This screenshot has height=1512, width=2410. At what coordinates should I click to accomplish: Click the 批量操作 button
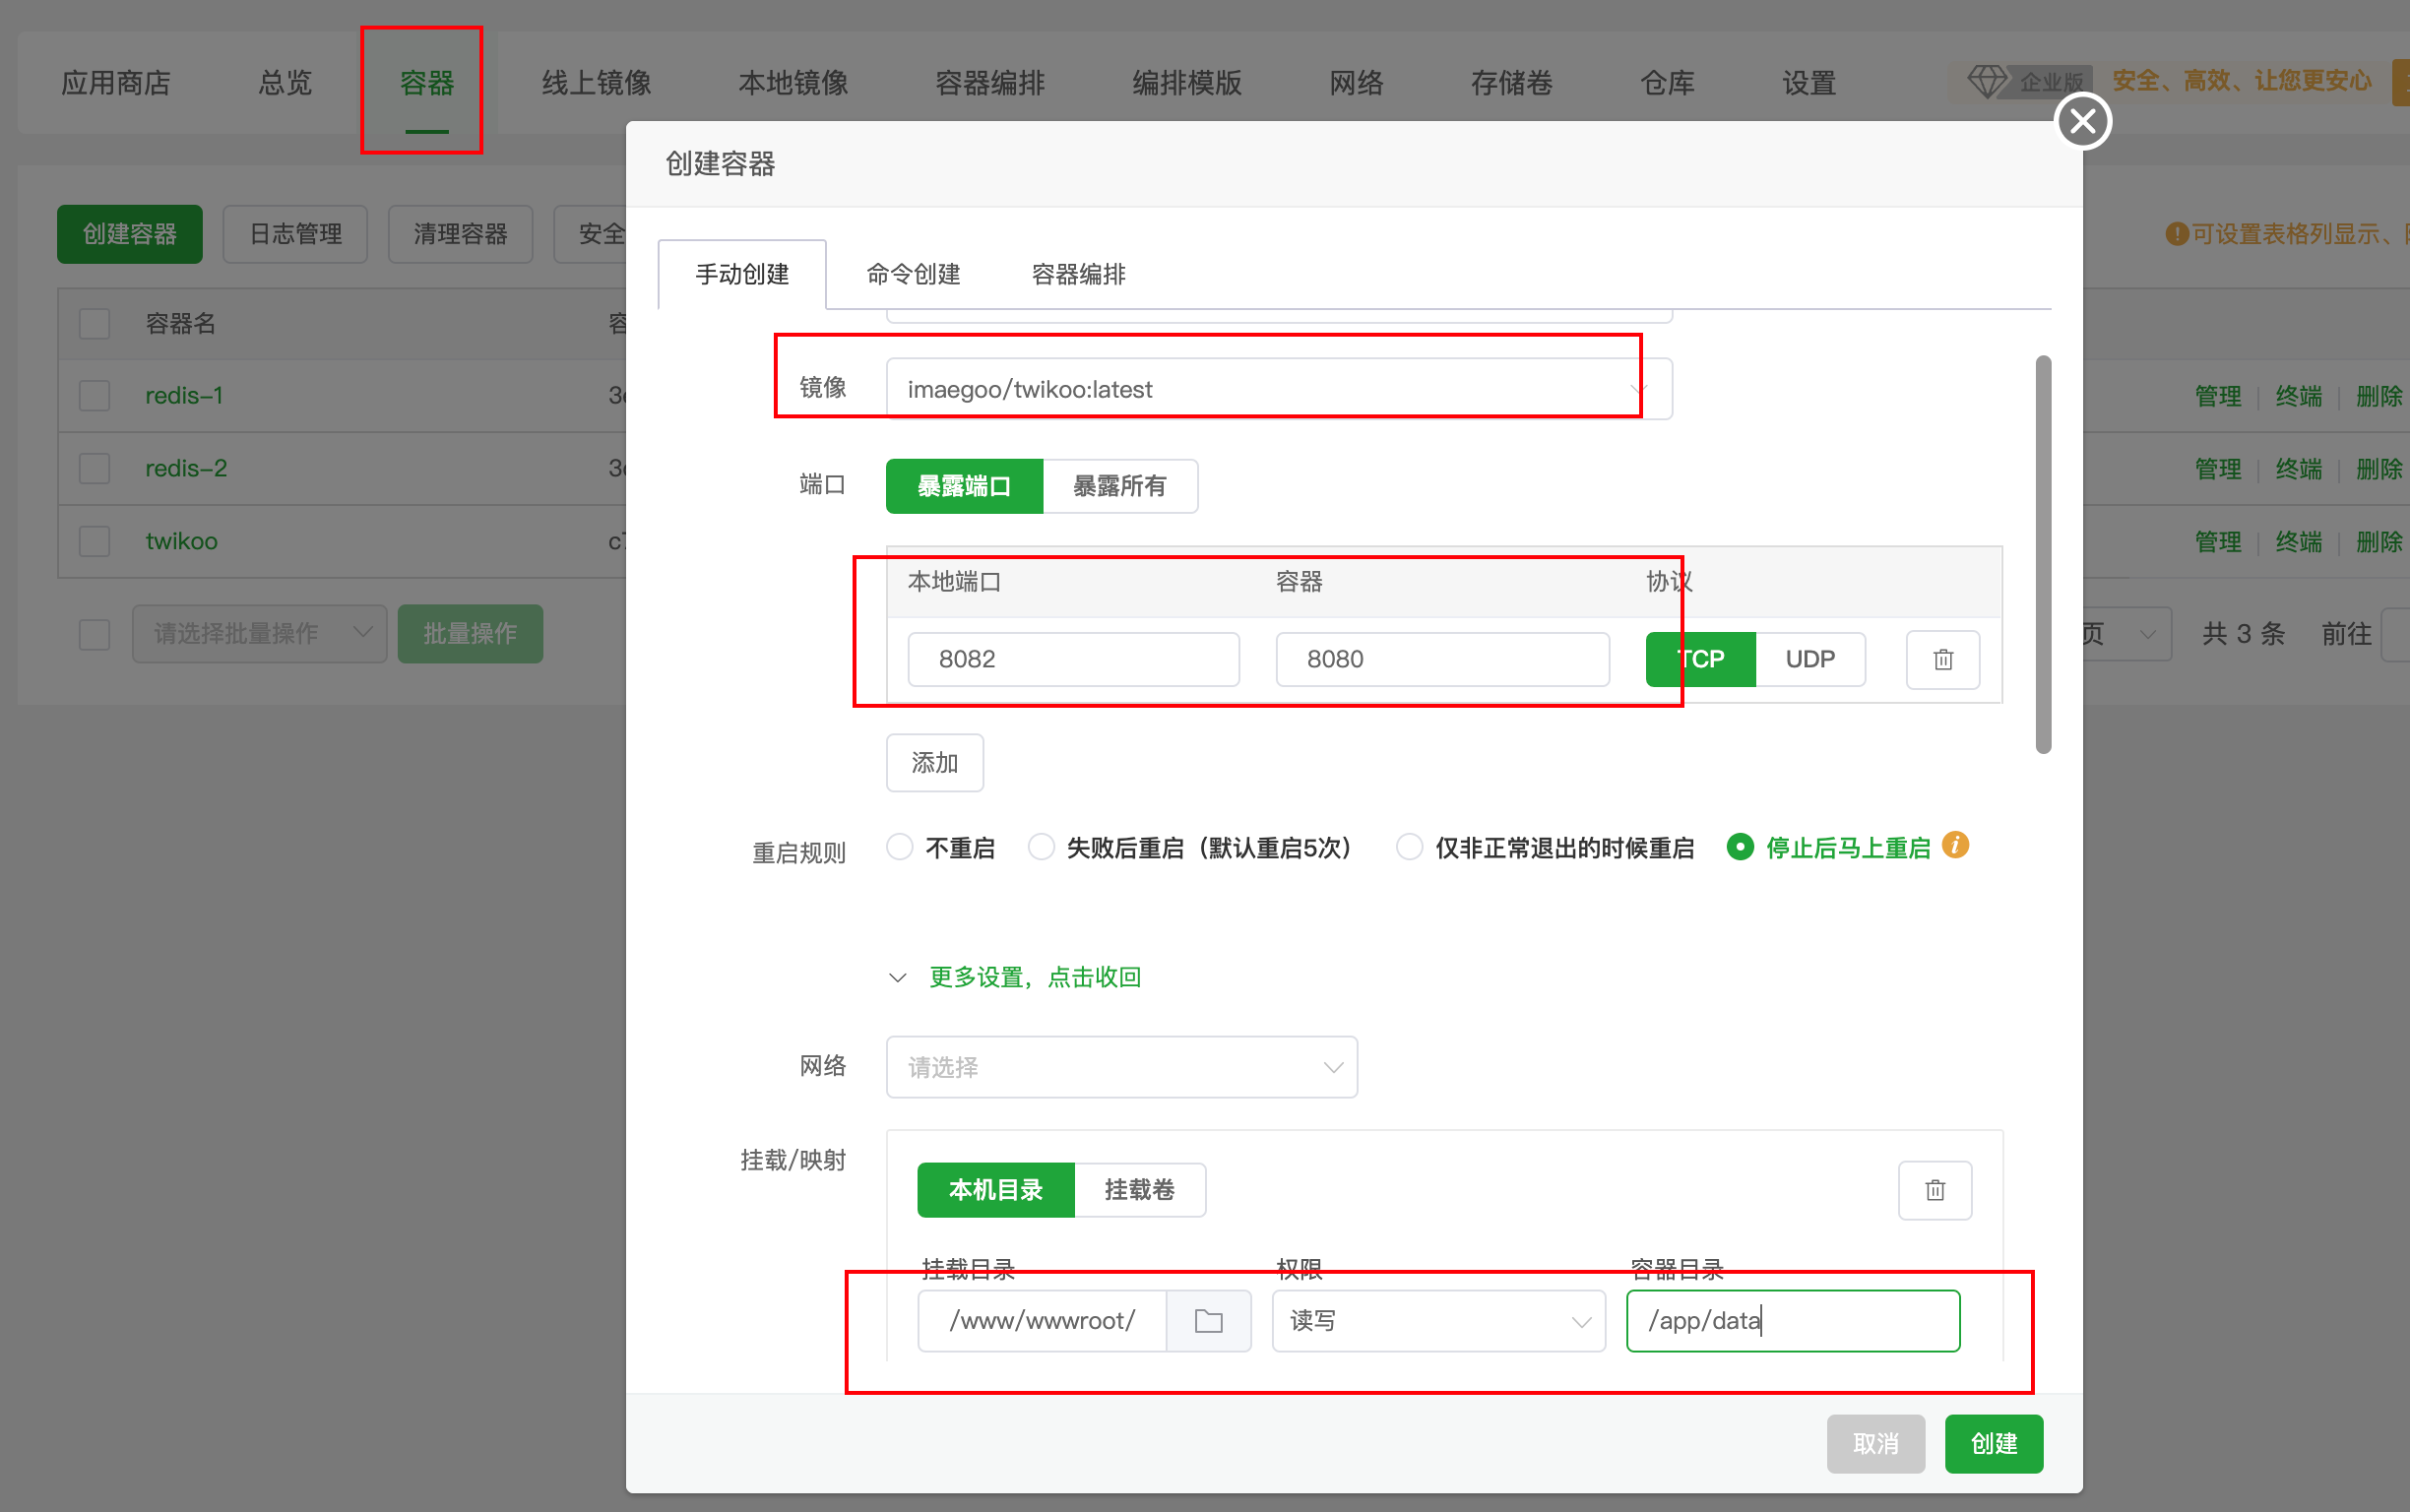[x=470, y=633]
